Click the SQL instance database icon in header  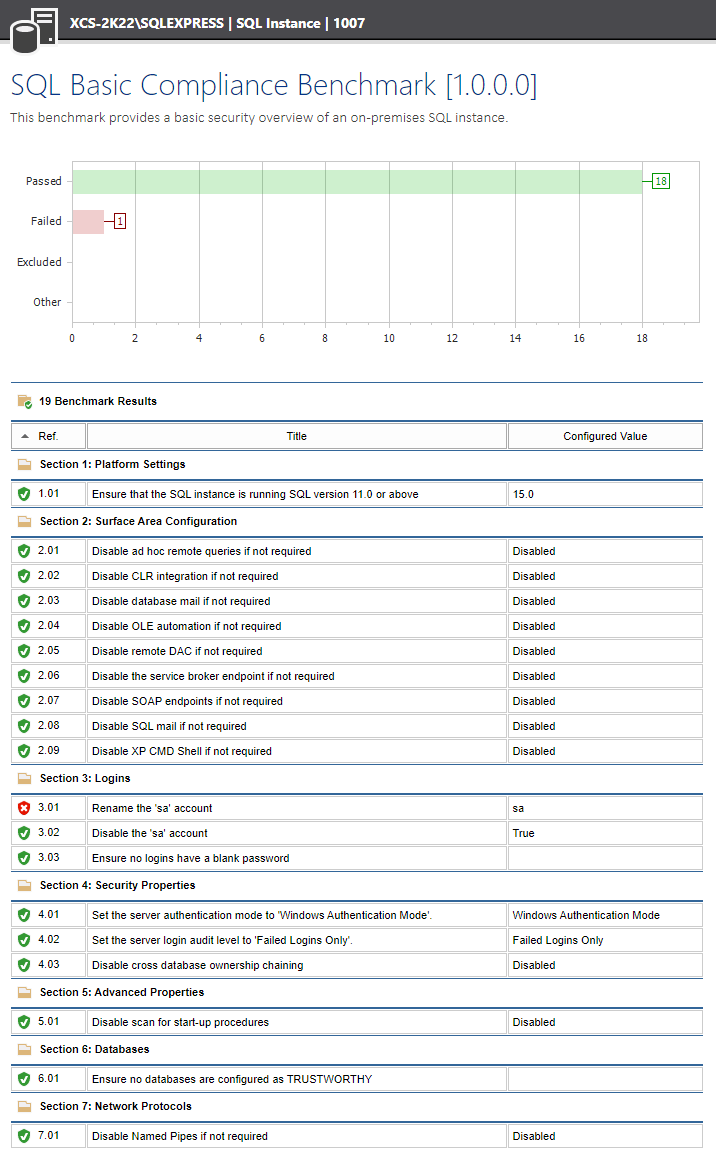coord(33,30)
